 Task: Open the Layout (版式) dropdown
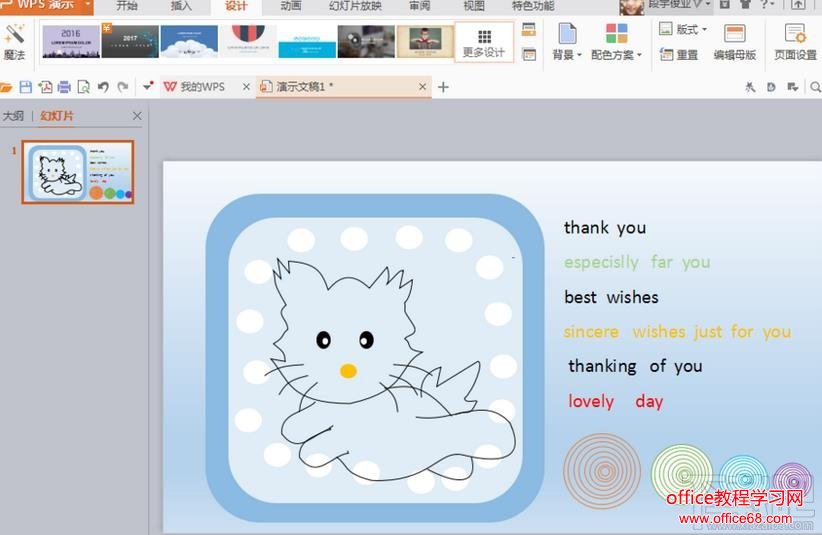682,30
